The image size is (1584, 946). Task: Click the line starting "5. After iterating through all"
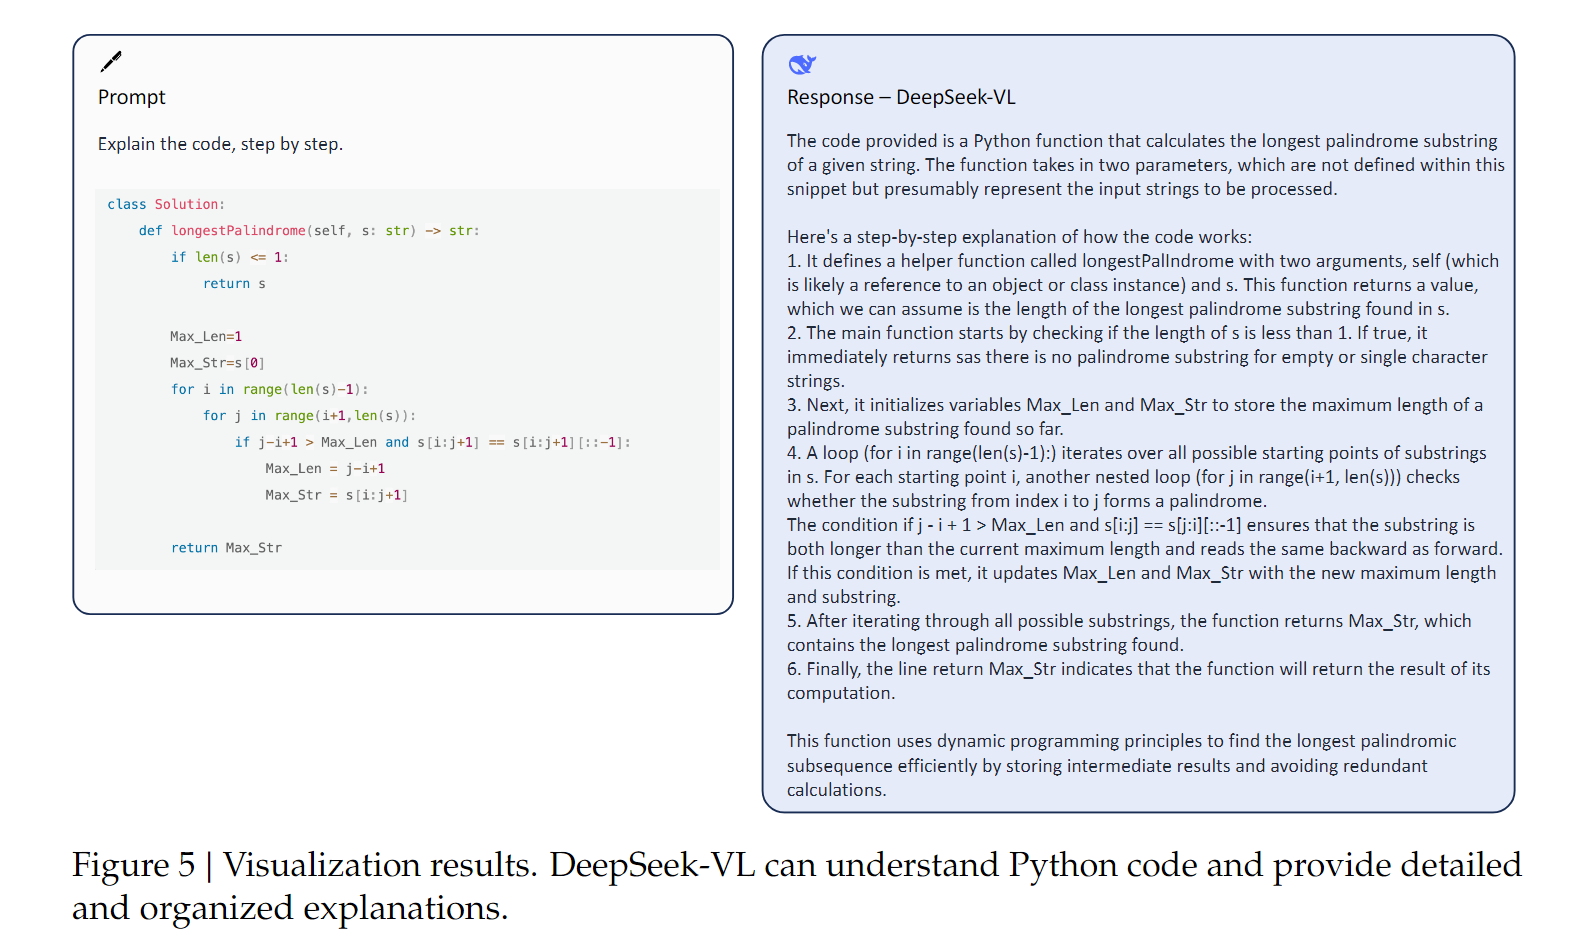1129,621
